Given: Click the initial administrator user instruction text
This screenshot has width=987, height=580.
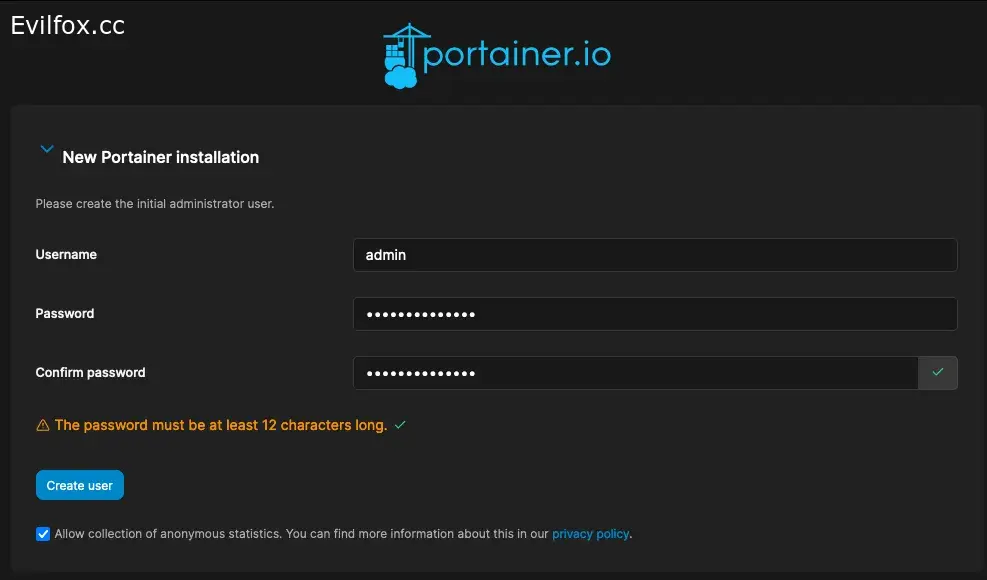Looking at the screenshot, I should coord(154,203).
